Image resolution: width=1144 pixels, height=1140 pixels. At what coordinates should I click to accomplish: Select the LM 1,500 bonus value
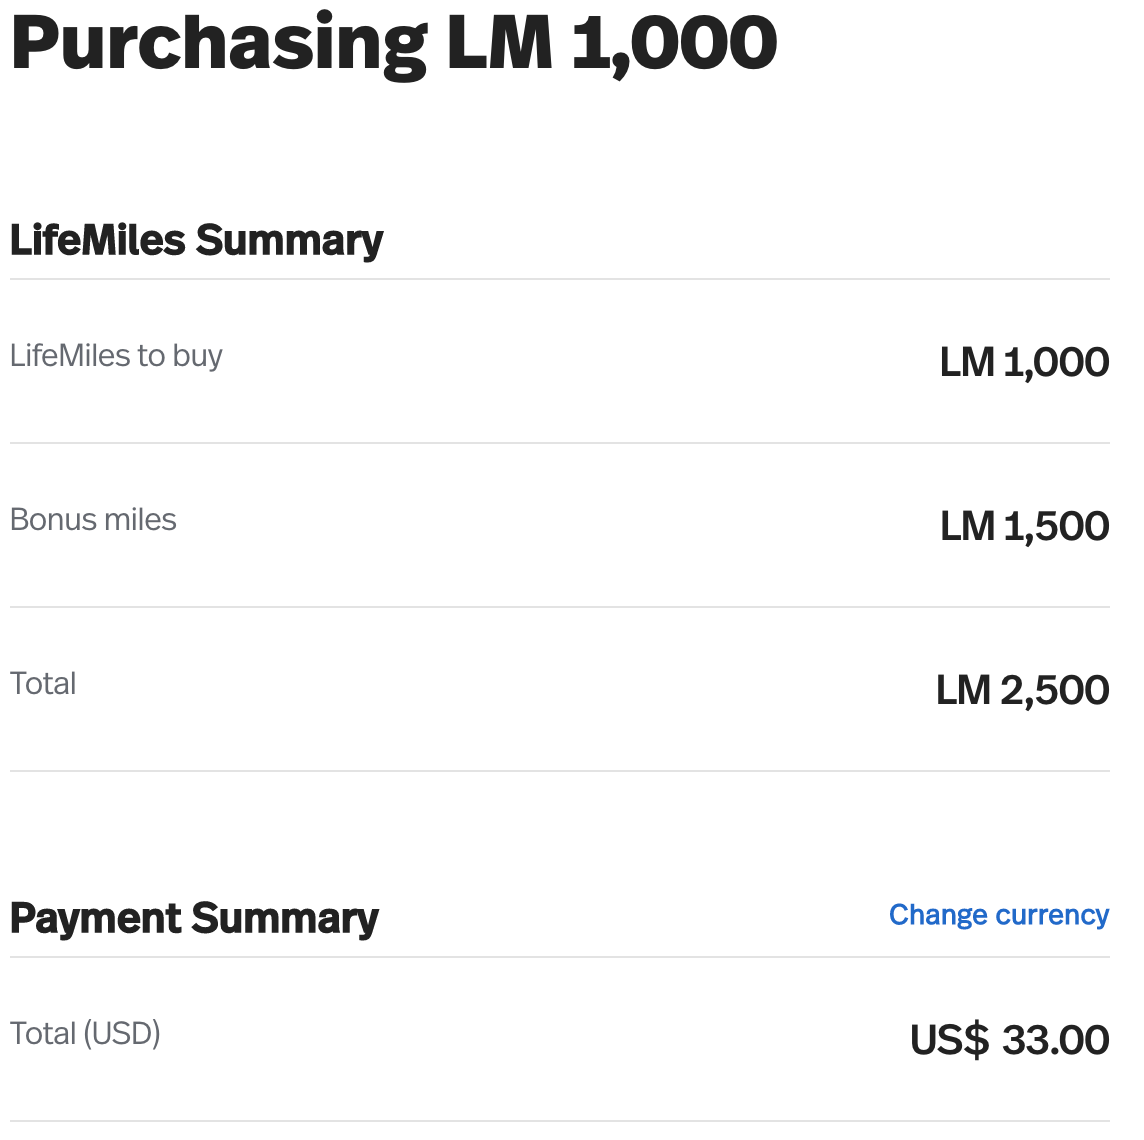click(1023, 525)
